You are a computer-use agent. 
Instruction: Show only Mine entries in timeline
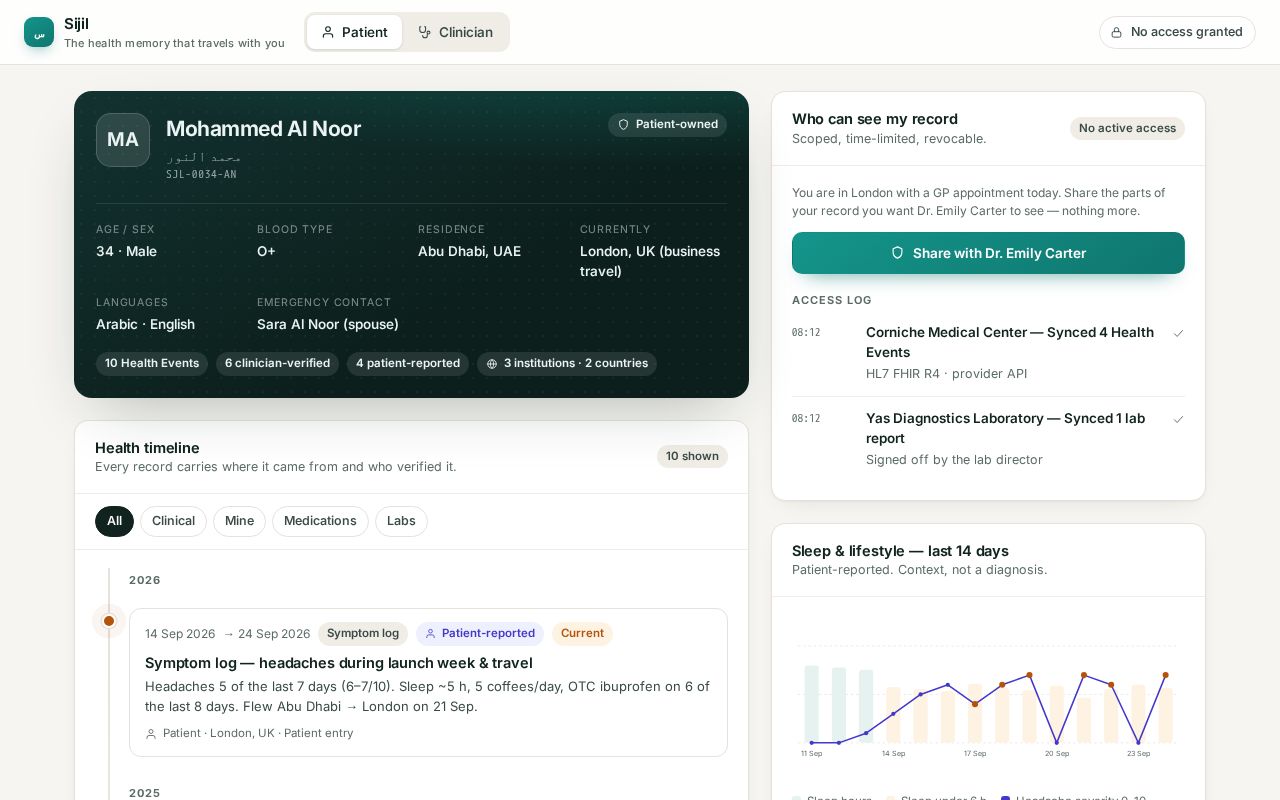click(239, 521)
